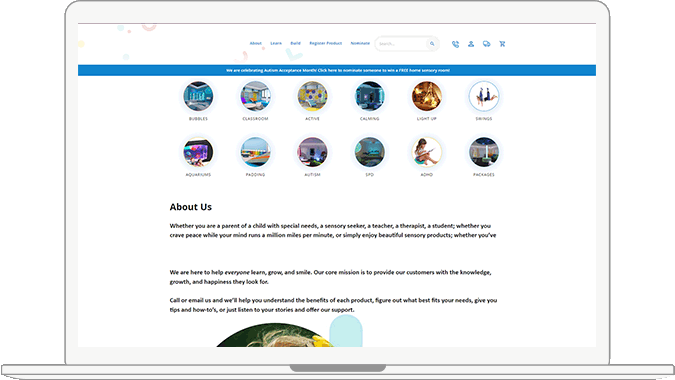Open the About menu item
Viewport: 675px width, 380px height.
click(x=256, y=43)
